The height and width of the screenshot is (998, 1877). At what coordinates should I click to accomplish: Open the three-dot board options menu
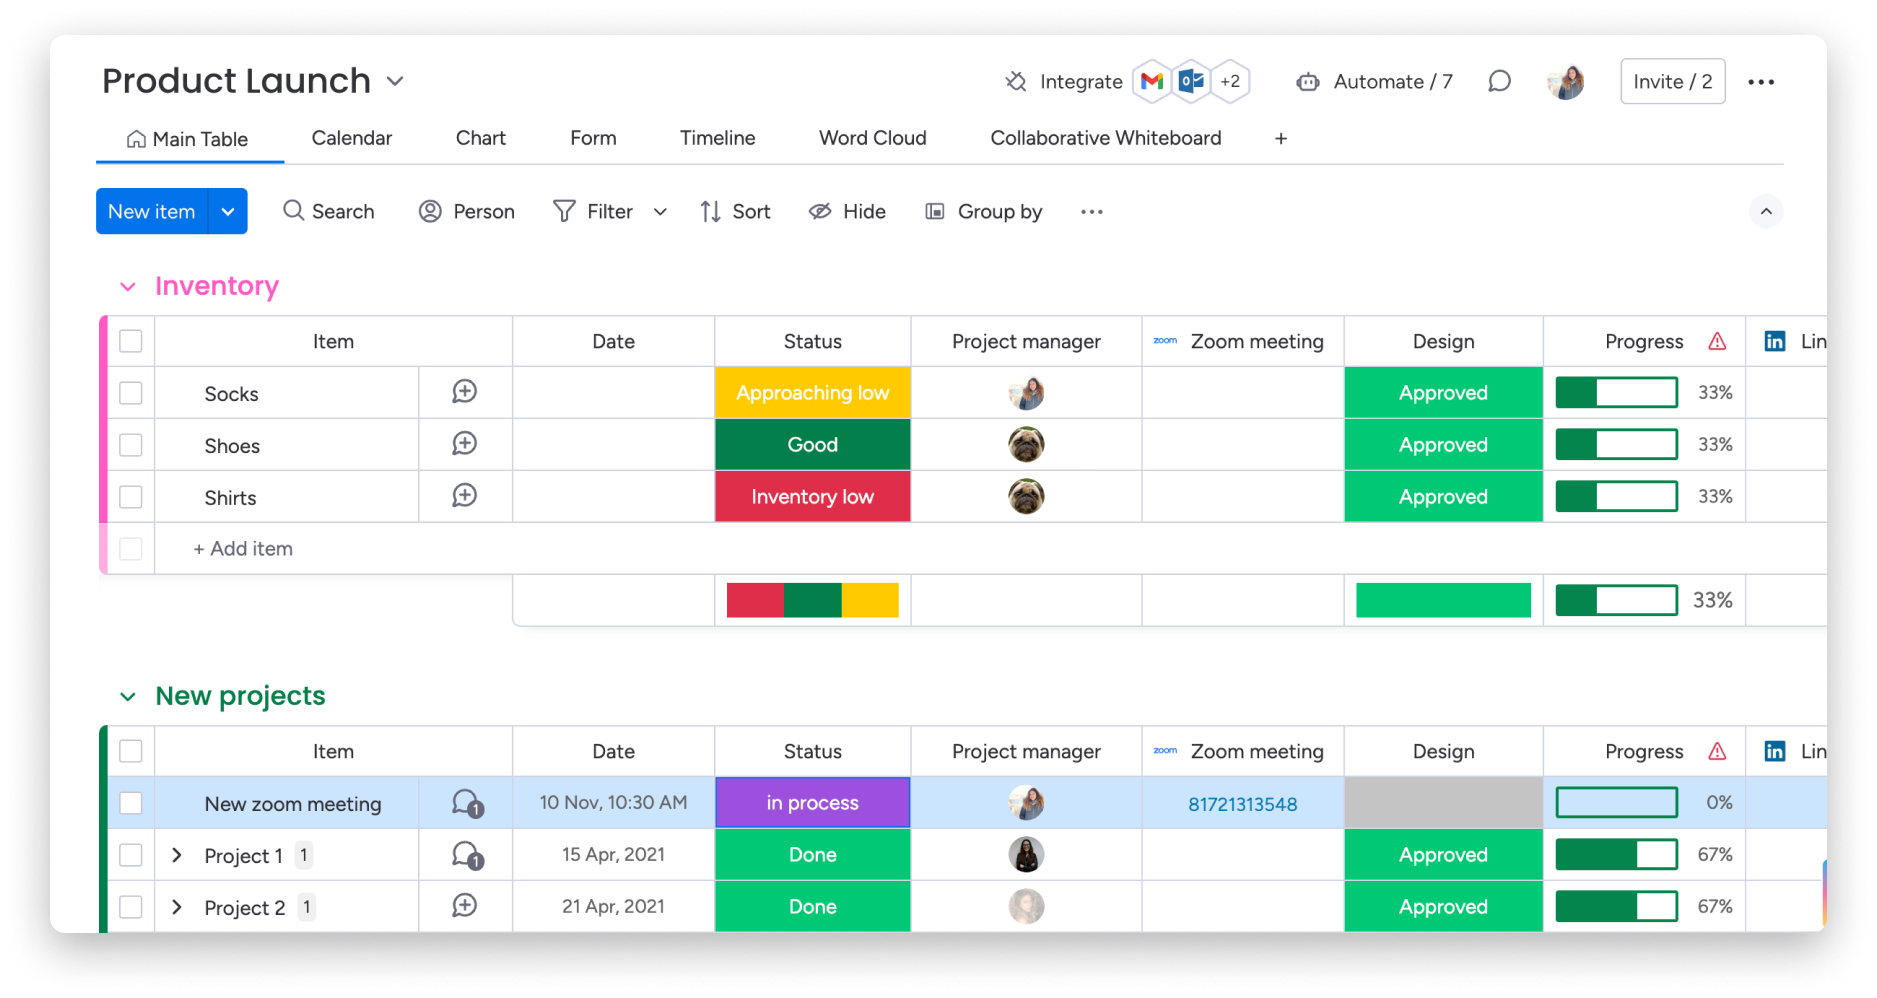(x=1761, y=82)
